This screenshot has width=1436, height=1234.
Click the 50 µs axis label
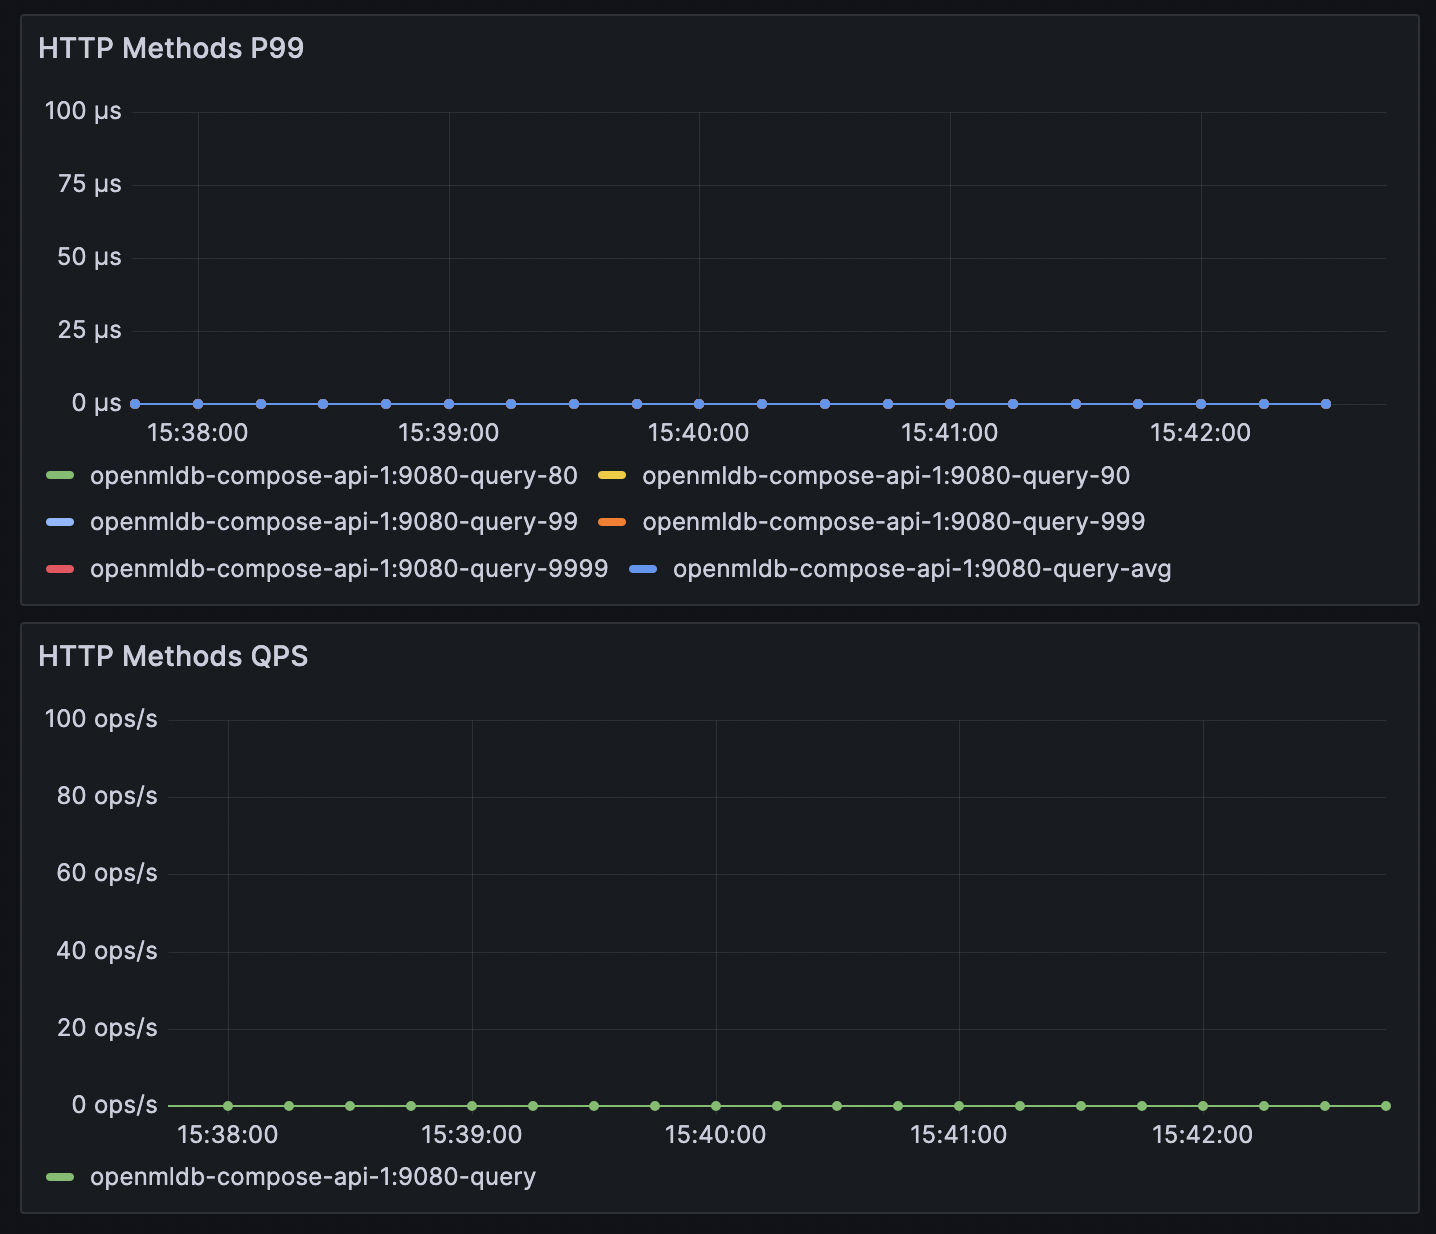89,257
